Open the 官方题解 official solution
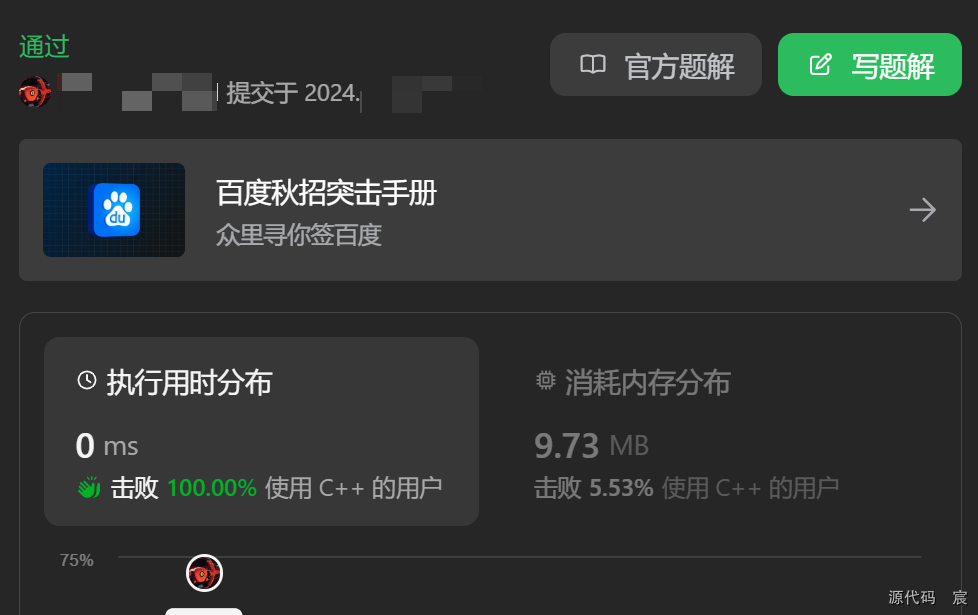This screenshot has height=615, width=978. pyautogui.click(x=656, y=65)
